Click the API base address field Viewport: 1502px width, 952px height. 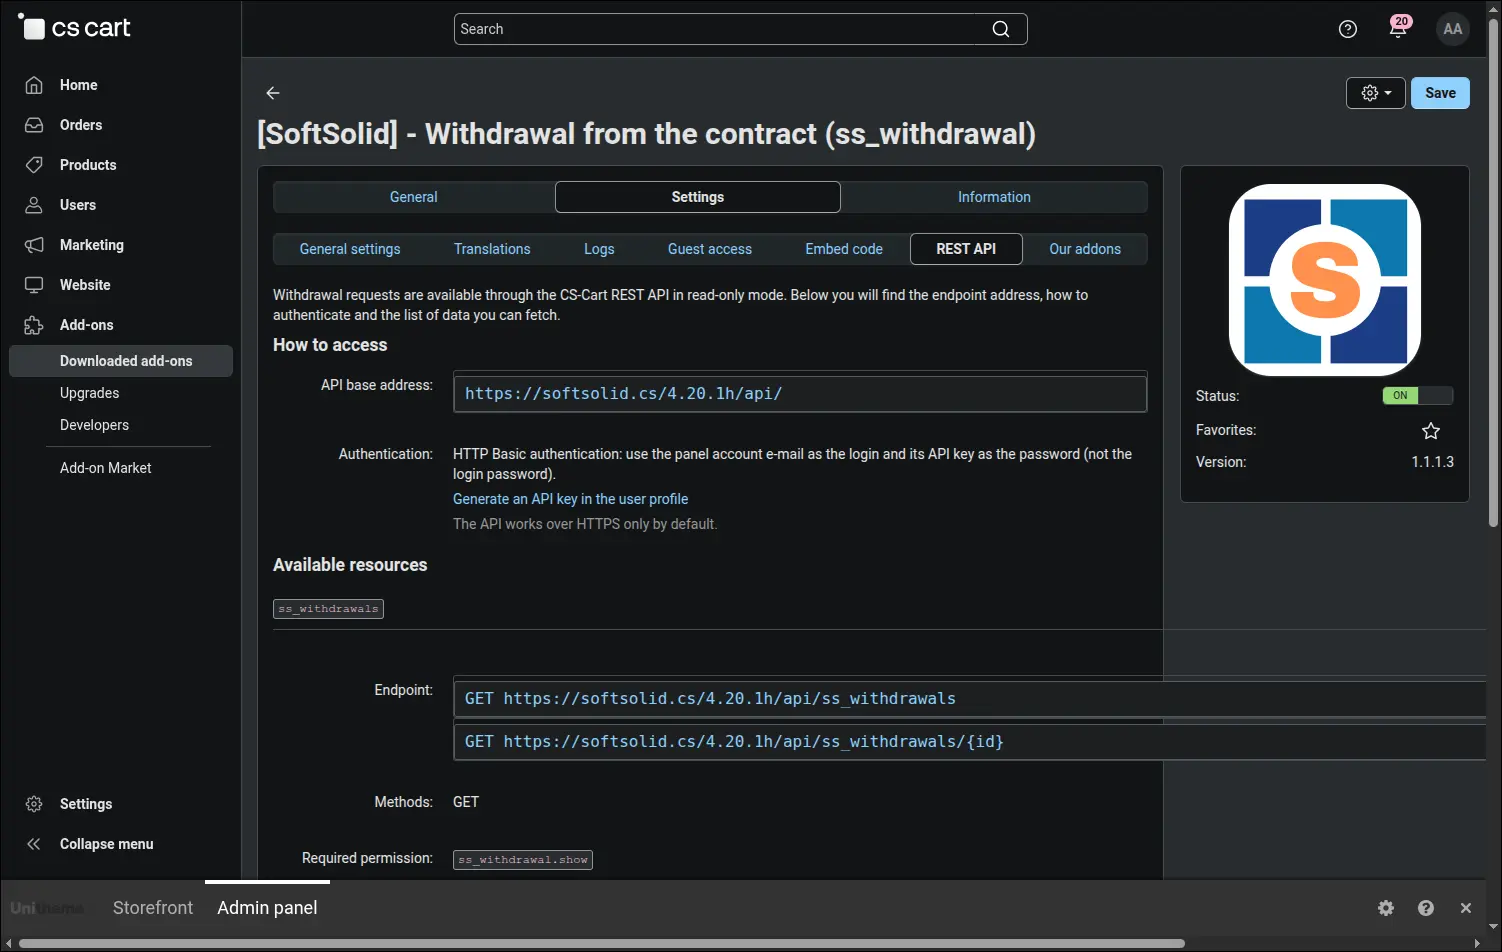coord(800,394)
